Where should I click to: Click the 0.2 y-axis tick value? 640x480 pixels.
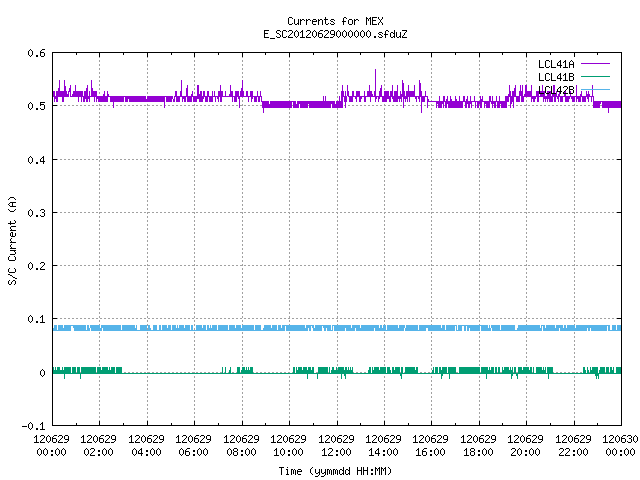37,266
